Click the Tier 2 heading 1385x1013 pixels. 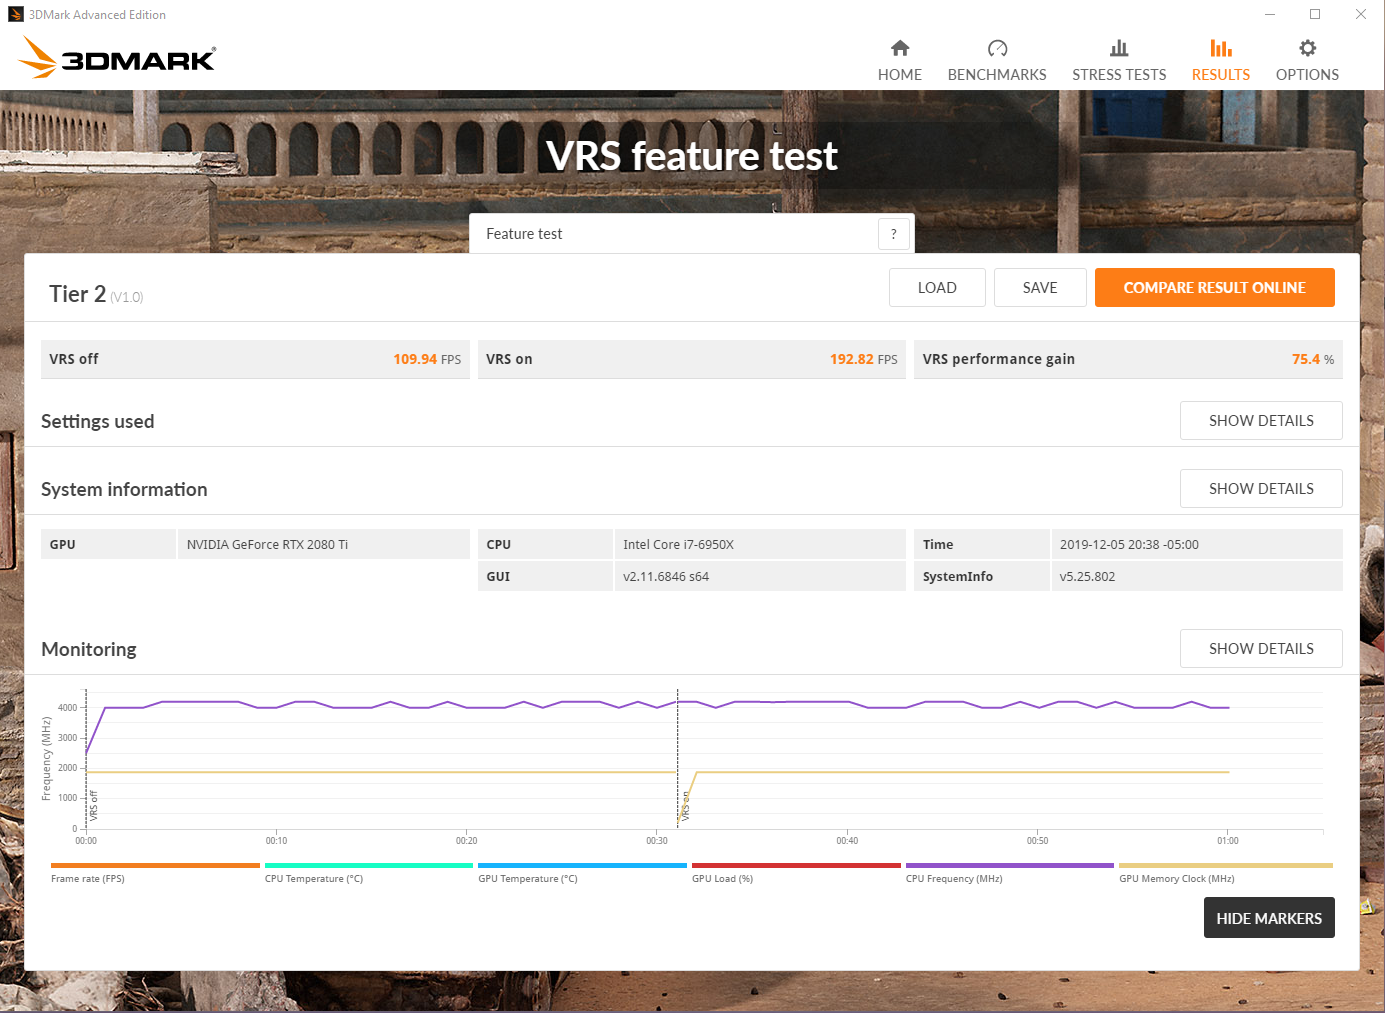point(77,294)
